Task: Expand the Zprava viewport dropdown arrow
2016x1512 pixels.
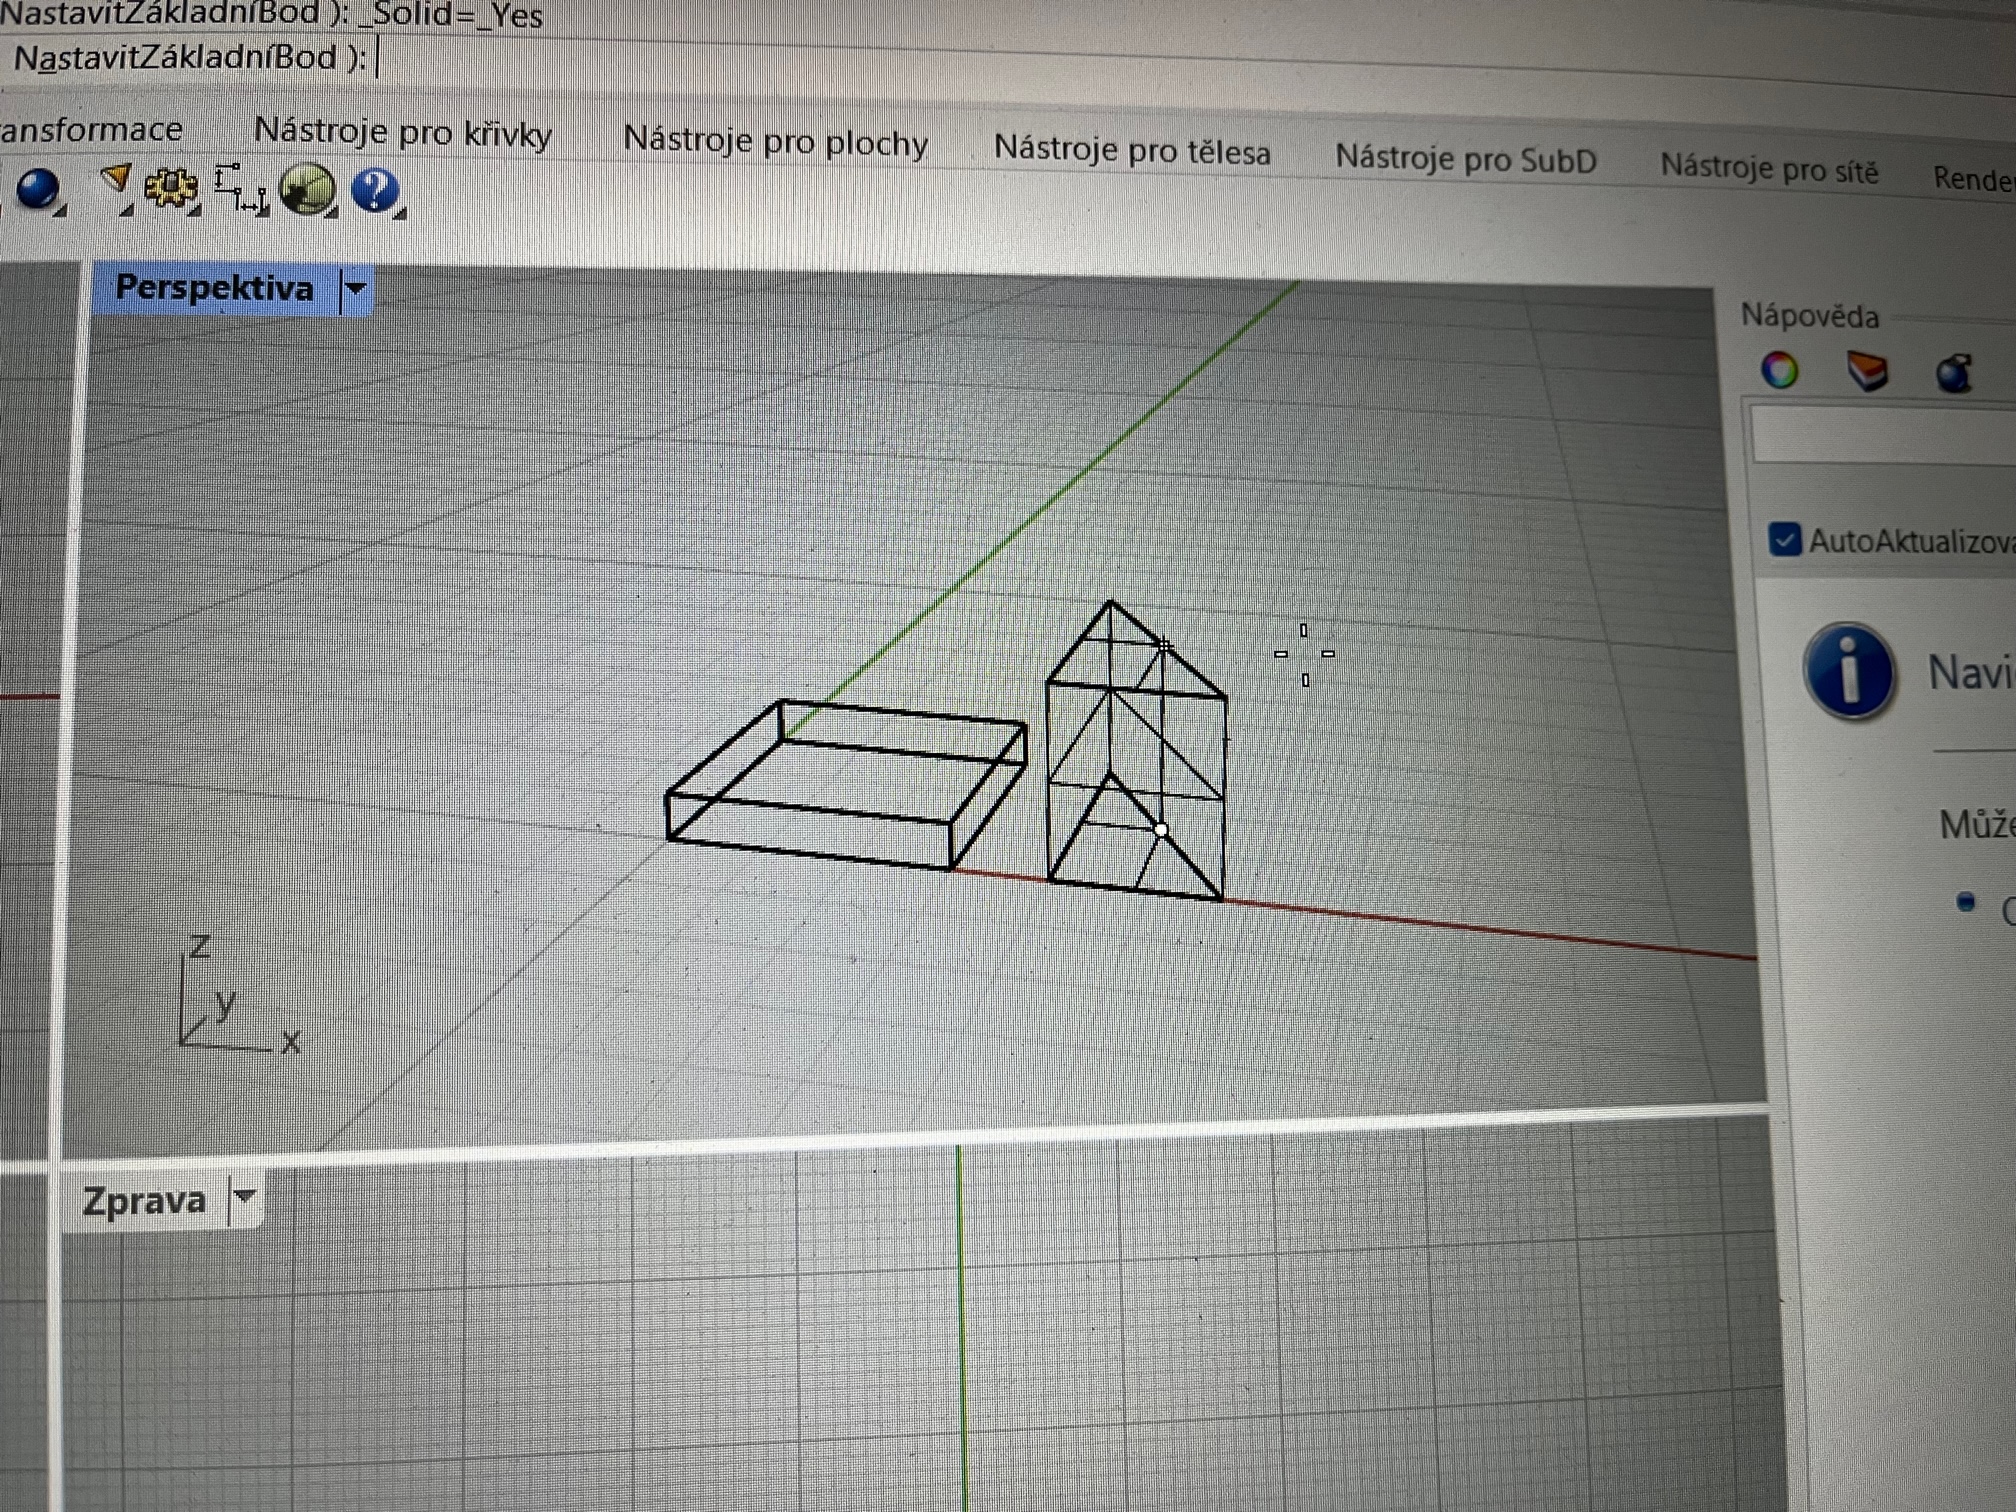Action: coord(244,1196)
